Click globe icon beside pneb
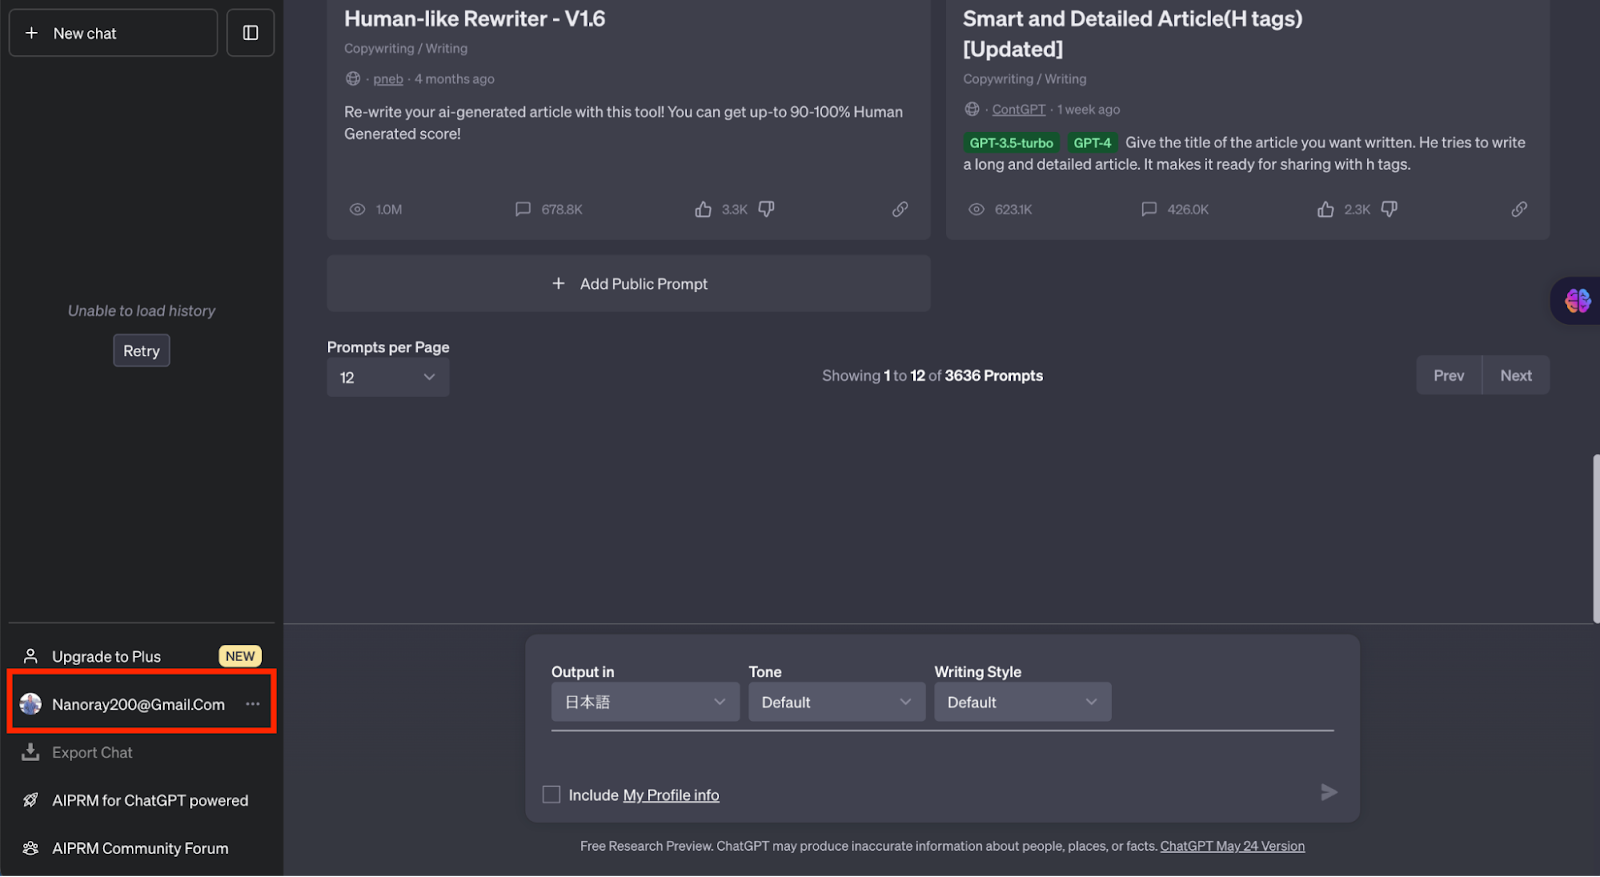 [353, 79]
